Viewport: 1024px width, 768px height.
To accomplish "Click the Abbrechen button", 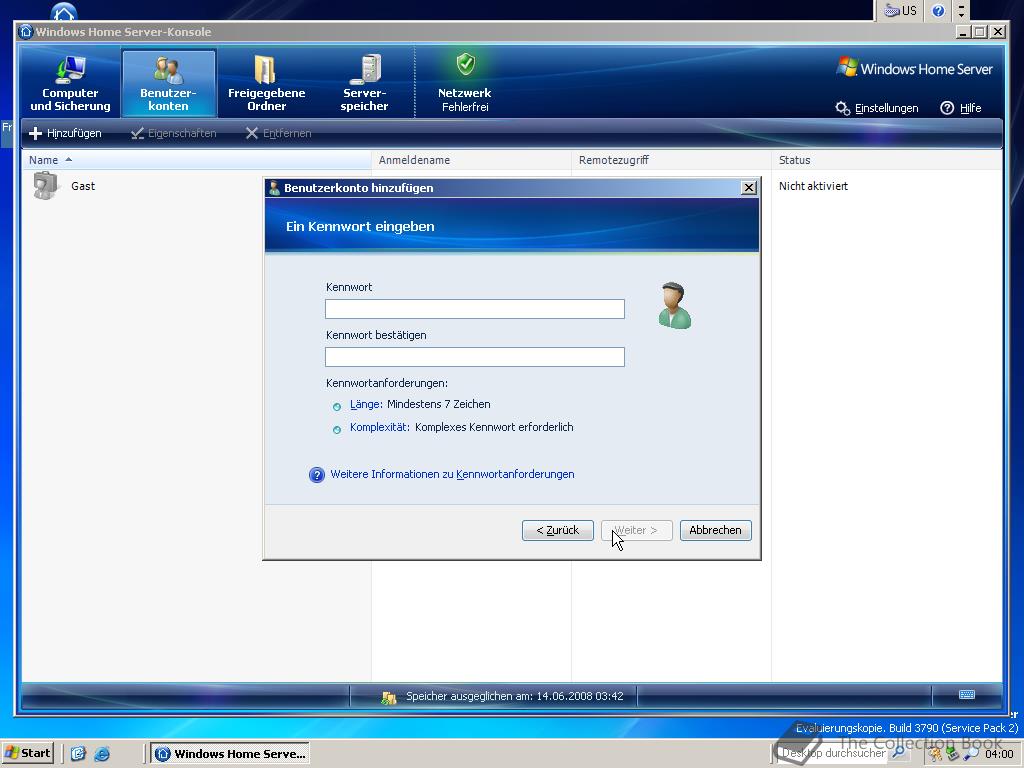I will click(716, 530).
